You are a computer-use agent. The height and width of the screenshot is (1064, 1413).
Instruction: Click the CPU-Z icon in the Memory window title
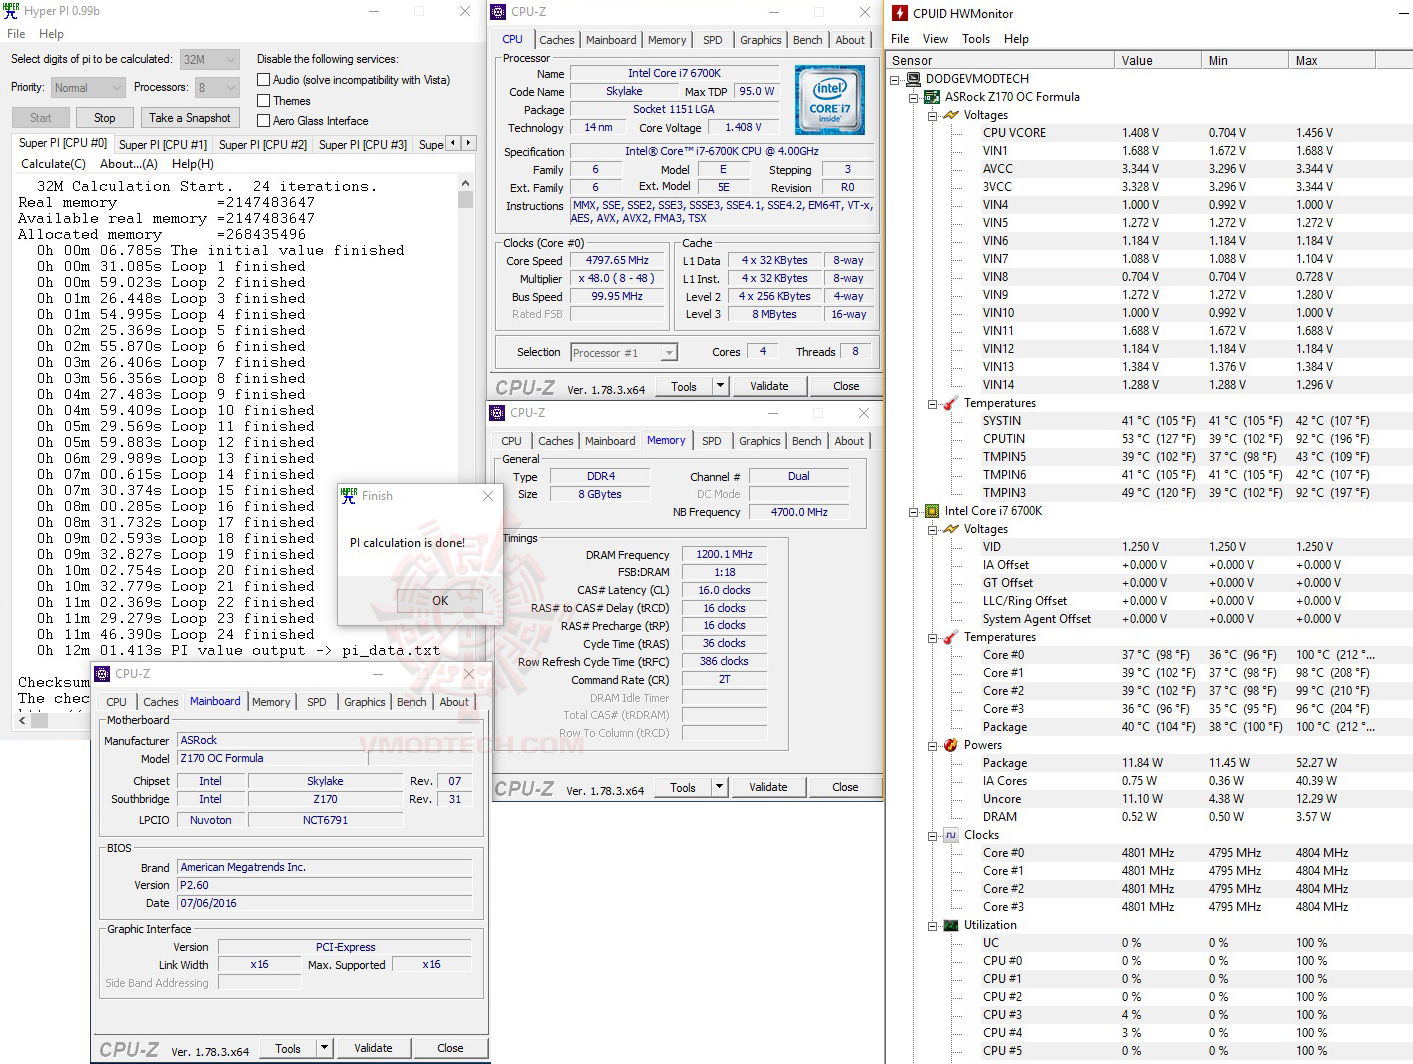click(x=497, y=413)
